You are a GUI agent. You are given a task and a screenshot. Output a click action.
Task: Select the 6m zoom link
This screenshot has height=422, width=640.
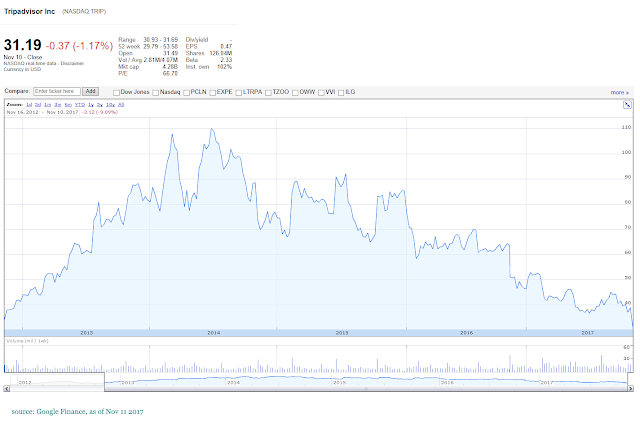coord(68,105)
